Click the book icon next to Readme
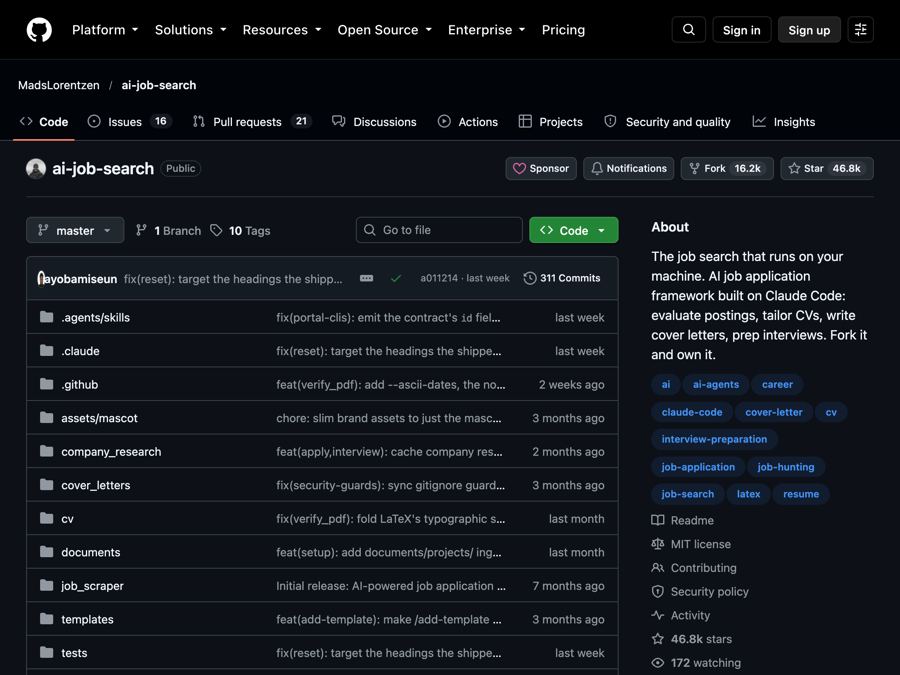 tap(658, 520)
